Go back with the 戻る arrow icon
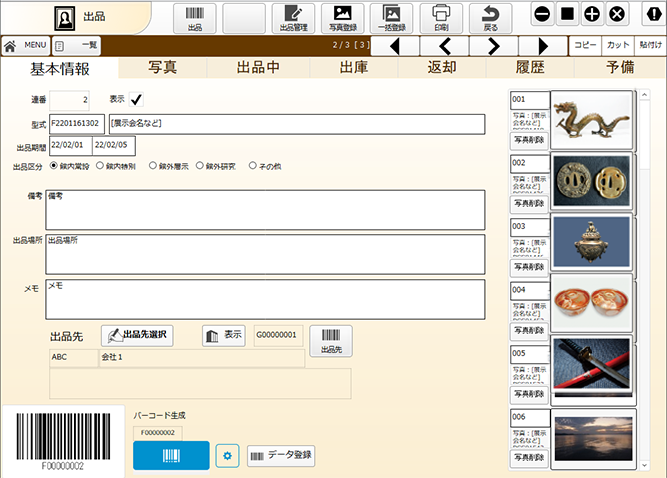The image size is (667, 478). click(490, 18)
